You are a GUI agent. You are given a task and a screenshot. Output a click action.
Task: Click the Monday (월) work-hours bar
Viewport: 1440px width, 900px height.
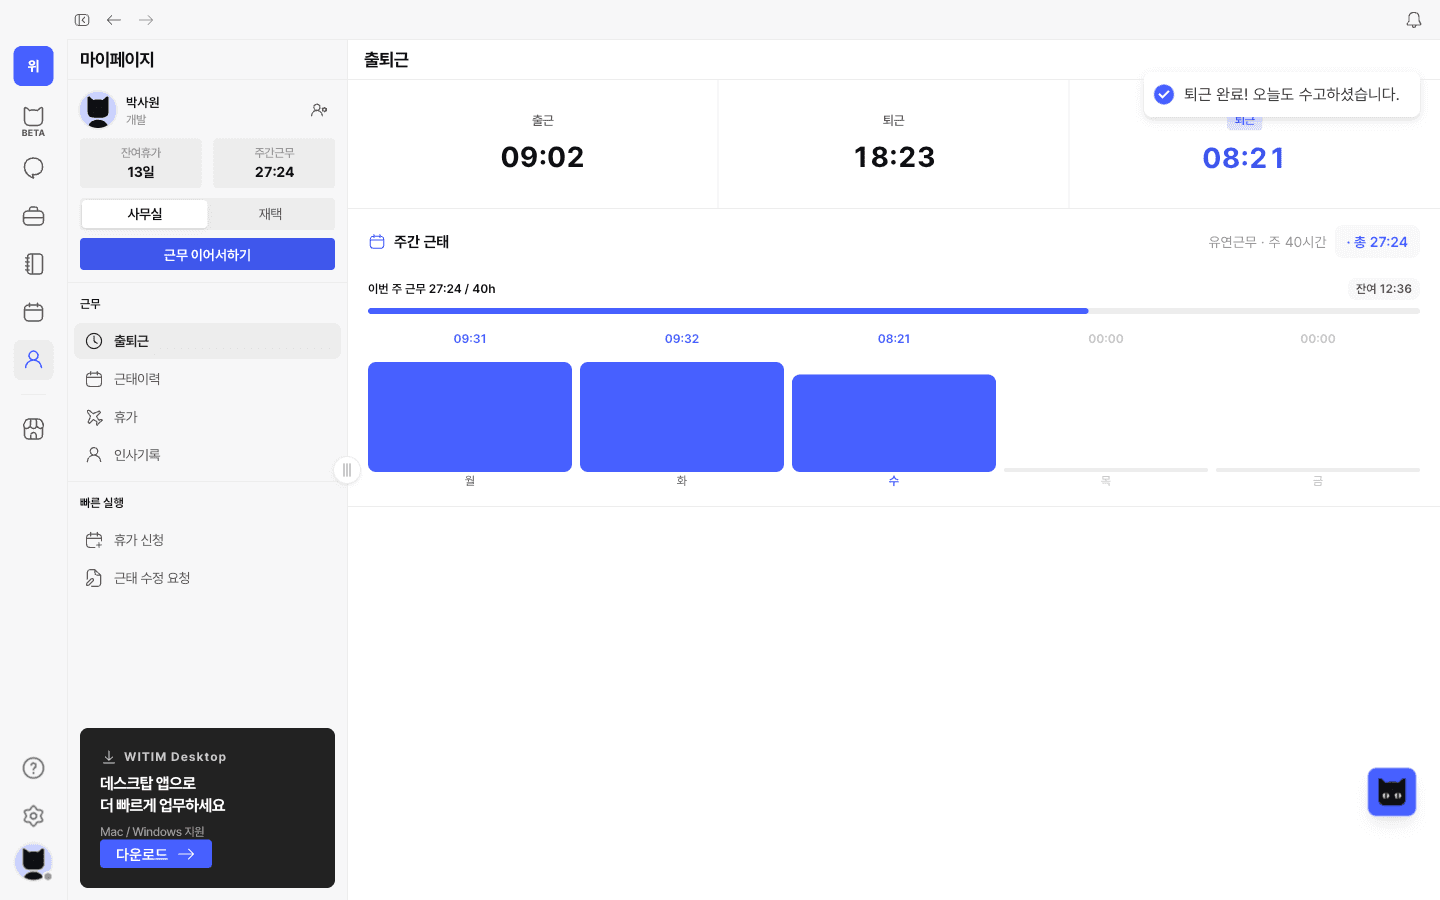point(470,417)
